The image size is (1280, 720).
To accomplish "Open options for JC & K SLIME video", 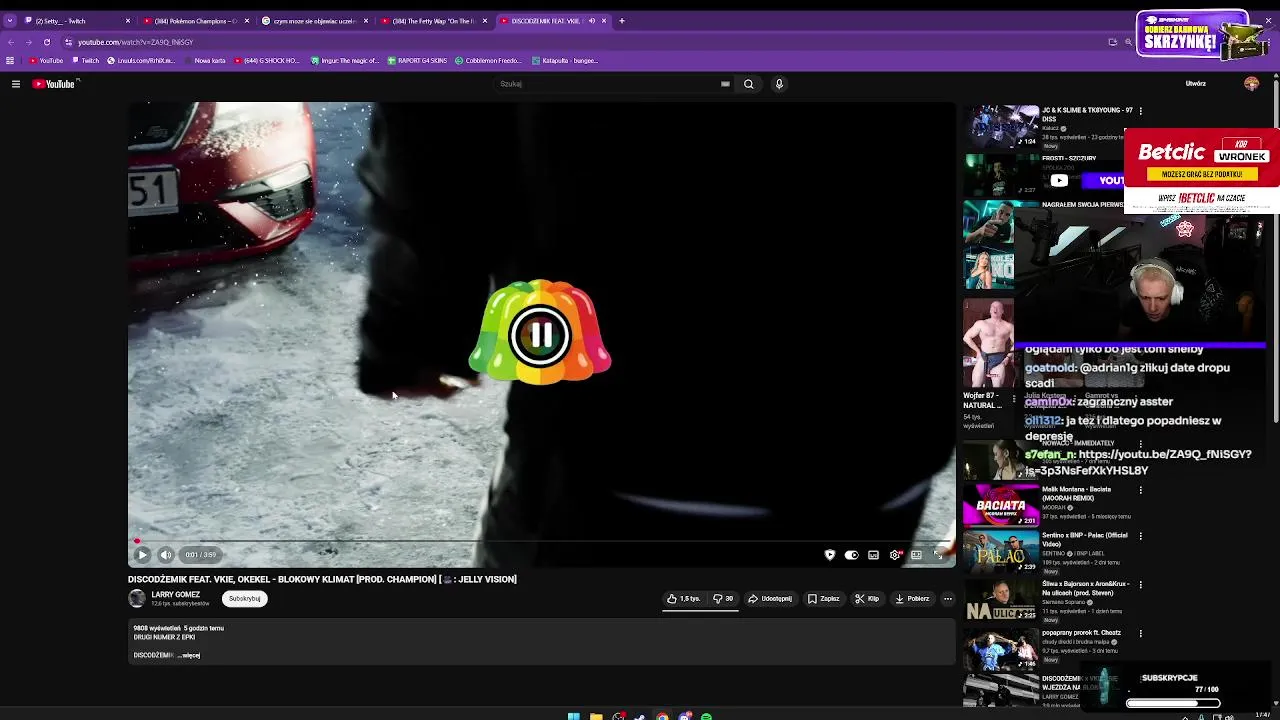I will click(x=1140, y=111).
